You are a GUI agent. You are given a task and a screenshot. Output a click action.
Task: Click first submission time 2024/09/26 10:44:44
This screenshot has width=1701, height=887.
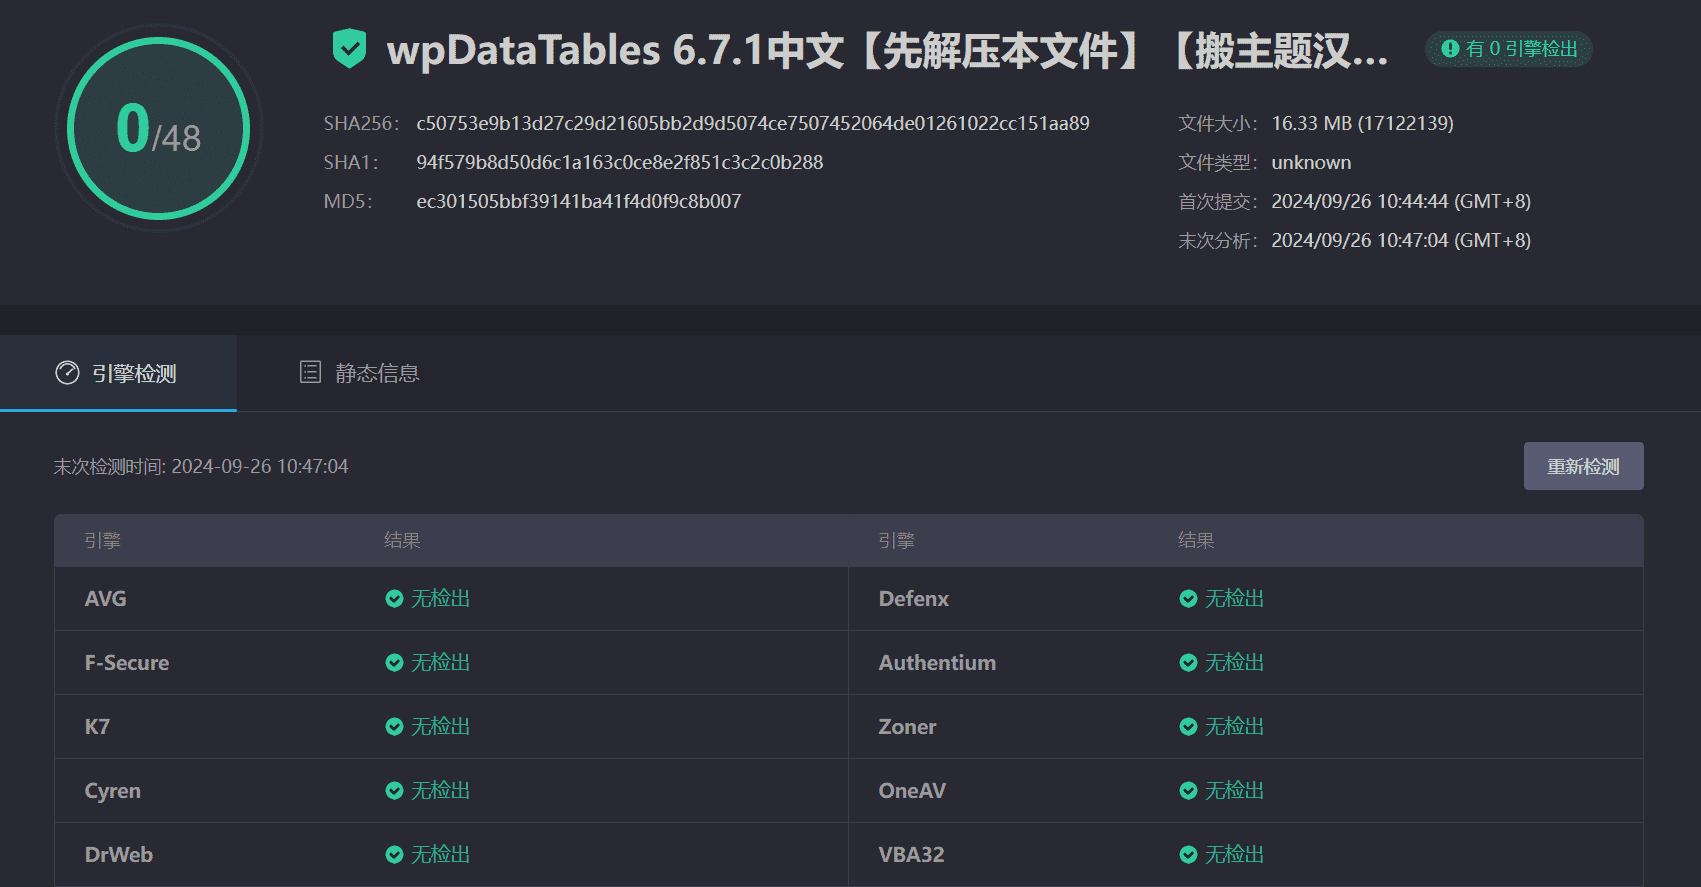tap(1401, 201)
